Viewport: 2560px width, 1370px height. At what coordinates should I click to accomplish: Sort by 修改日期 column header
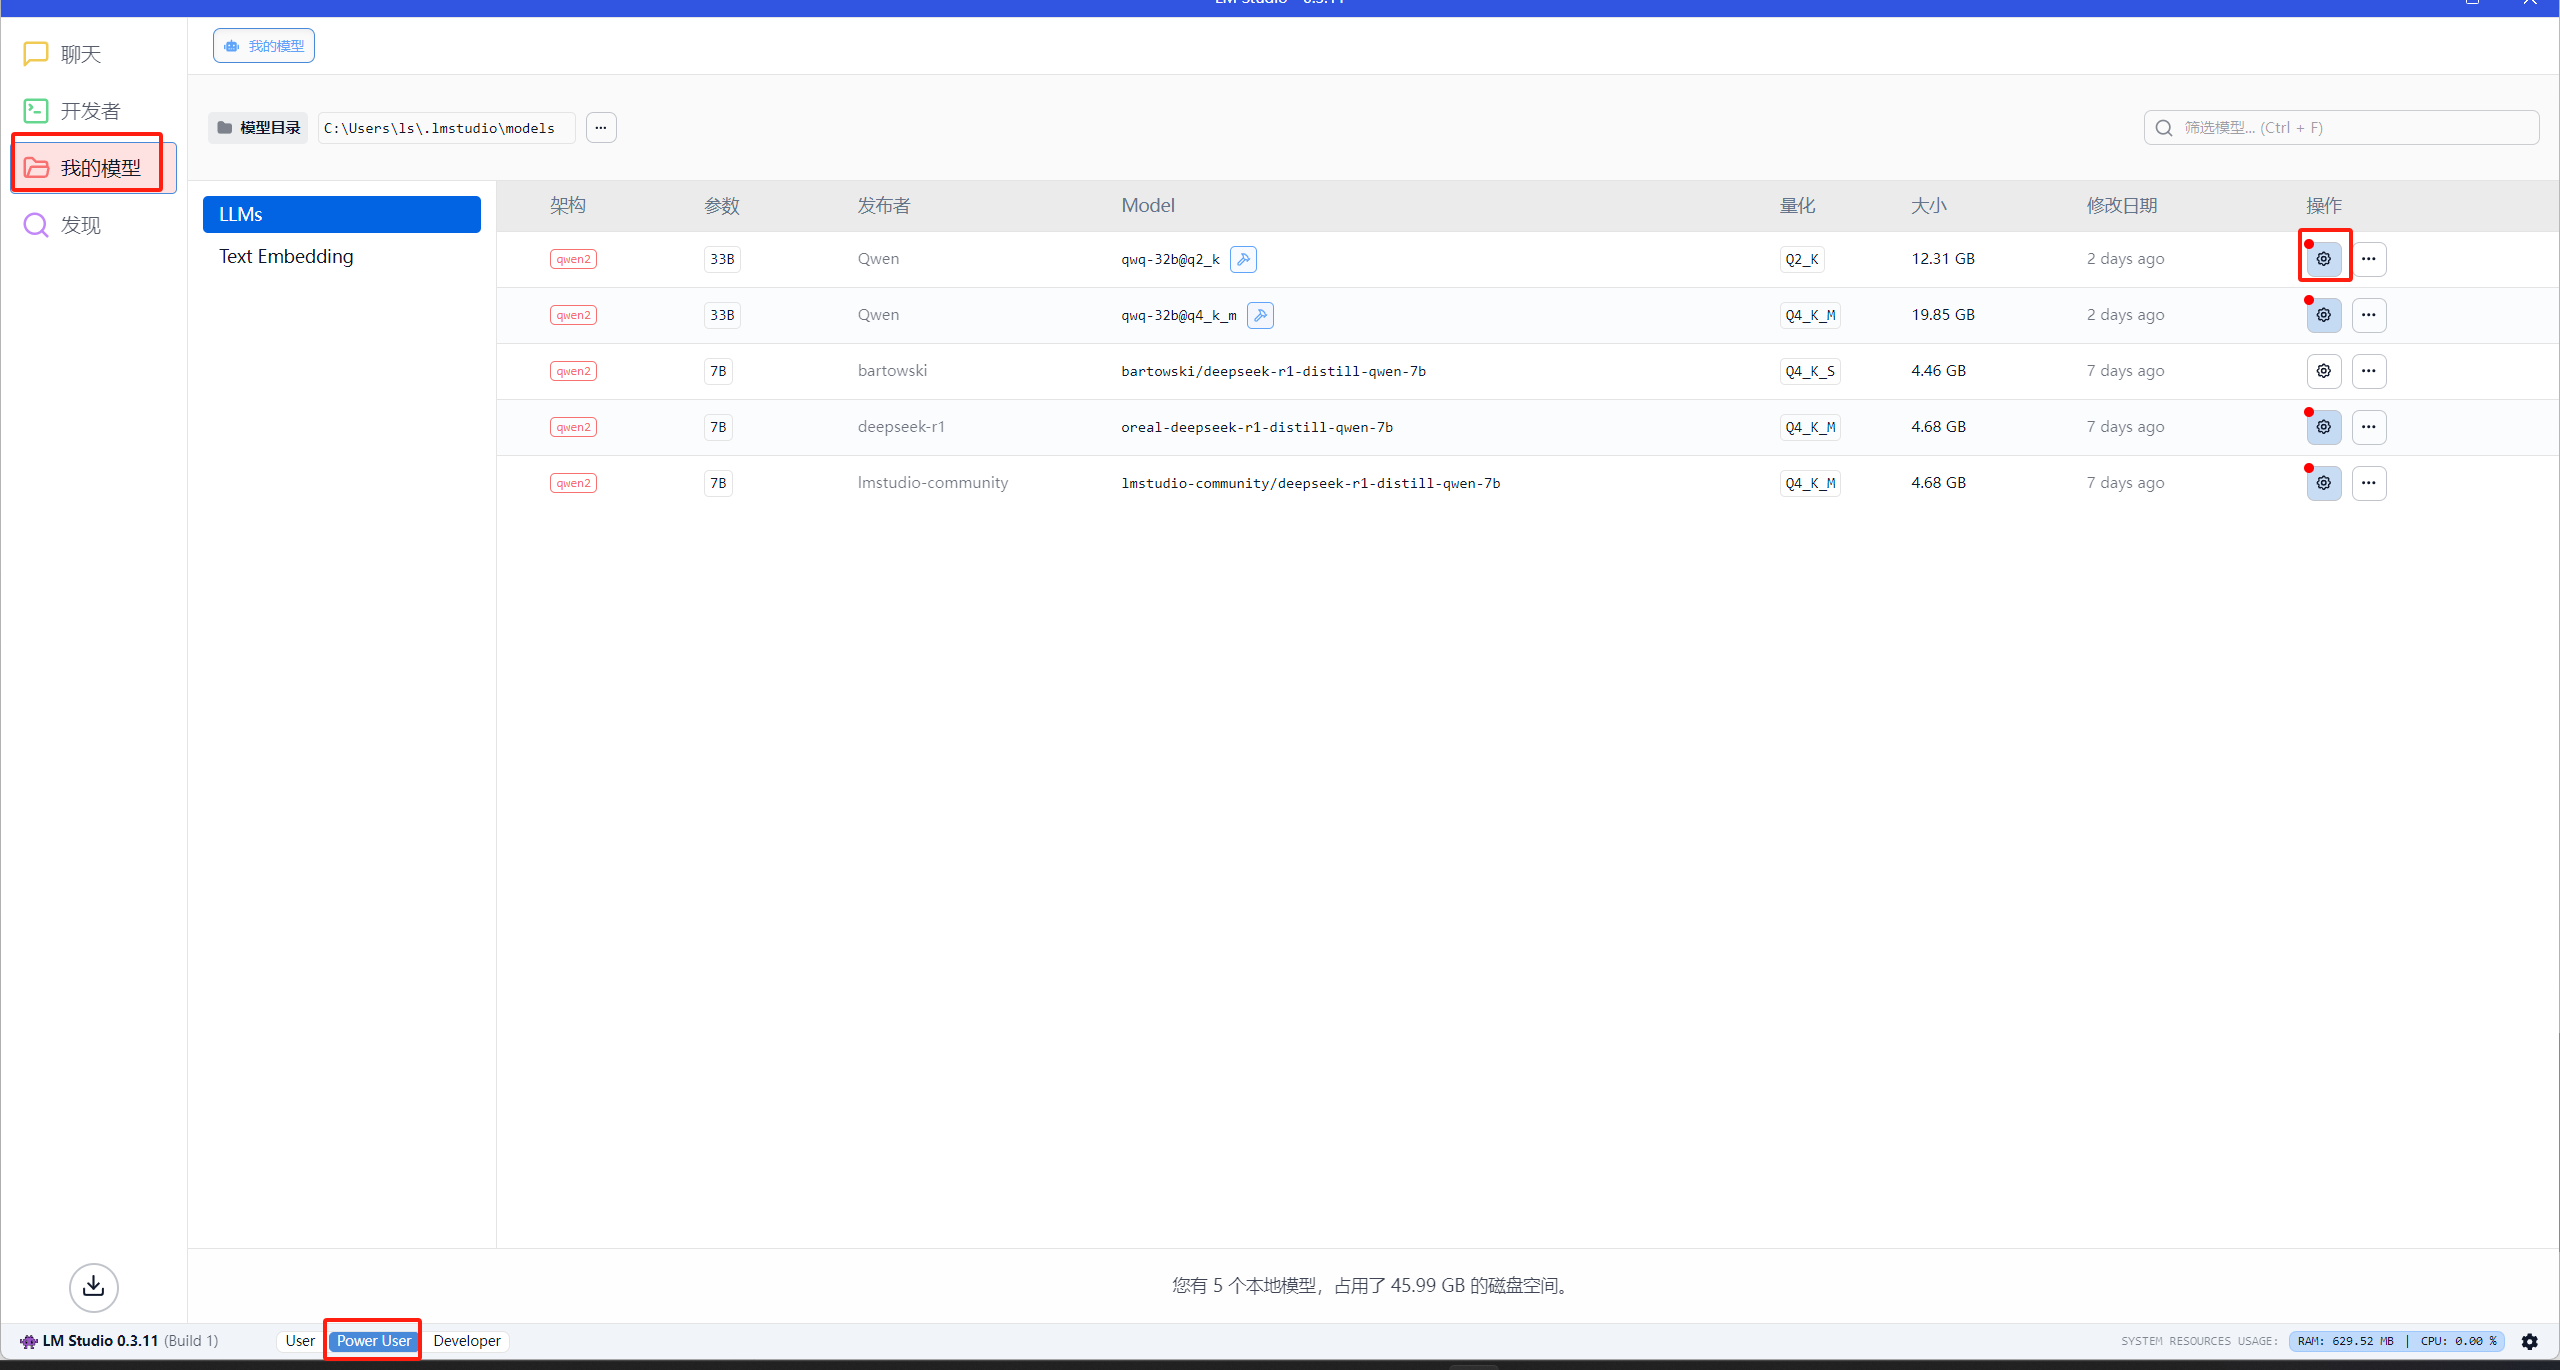point(2122,206)
